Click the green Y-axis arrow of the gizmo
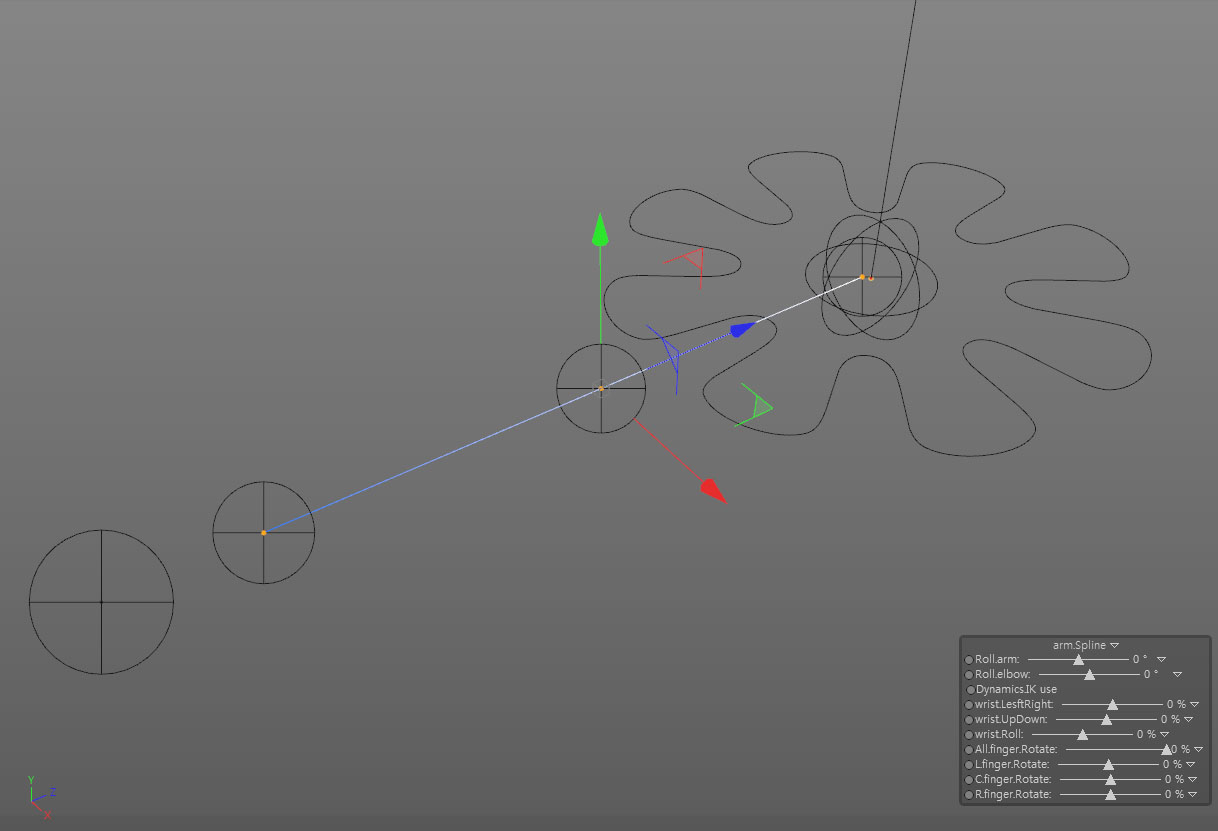 [x=600, y=231]
